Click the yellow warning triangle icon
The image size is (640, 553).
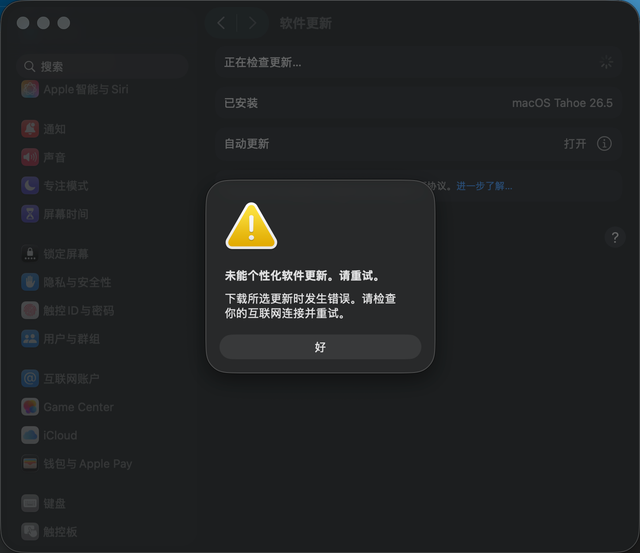[x=251, y=226]
